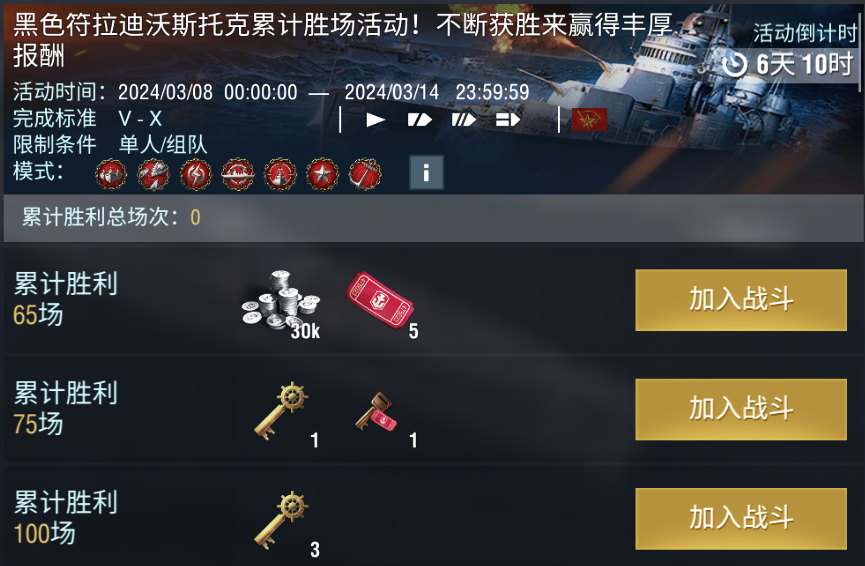The height and width of the screenshot is (566, 865).
Task: Click the red Soviet nation flag
Action: pos(589,120)
